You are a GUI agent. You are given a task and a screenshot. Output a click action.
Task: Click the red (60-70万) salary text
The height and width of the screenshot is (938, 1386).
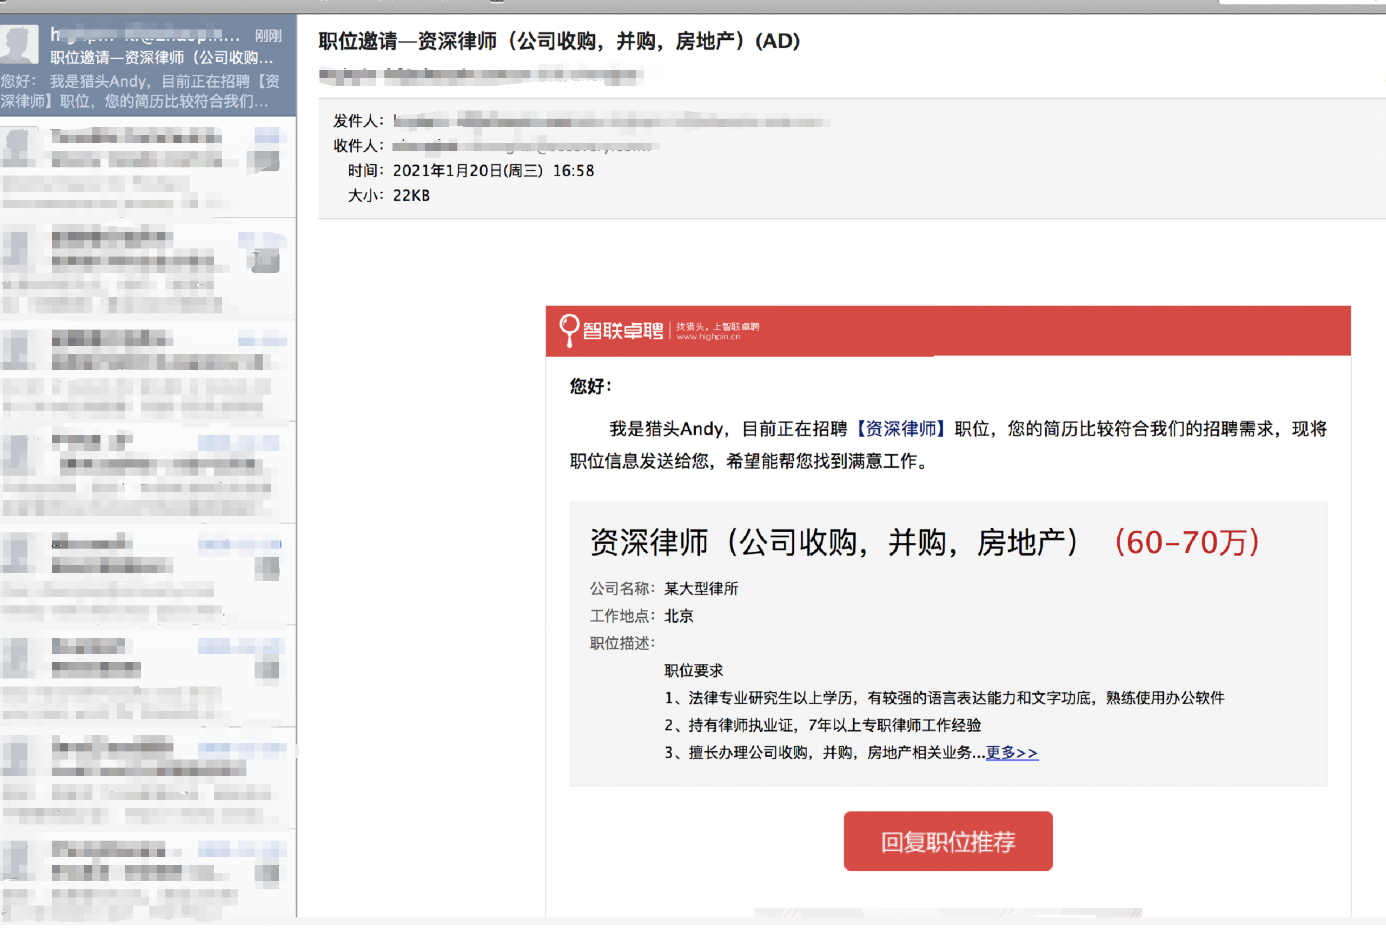point(1186,542)
